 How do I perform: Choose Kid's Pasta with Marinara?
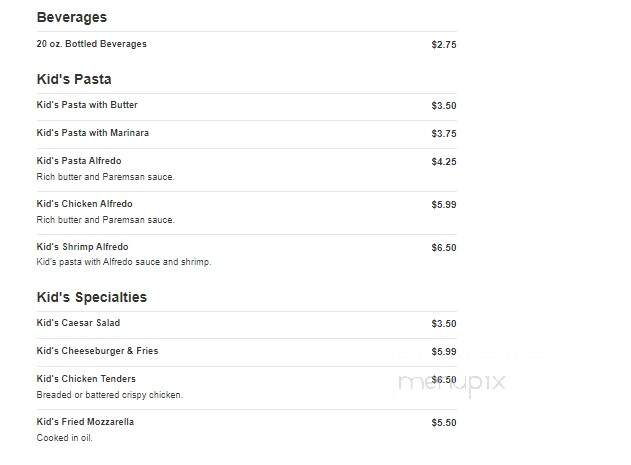(x=93, y=133)
